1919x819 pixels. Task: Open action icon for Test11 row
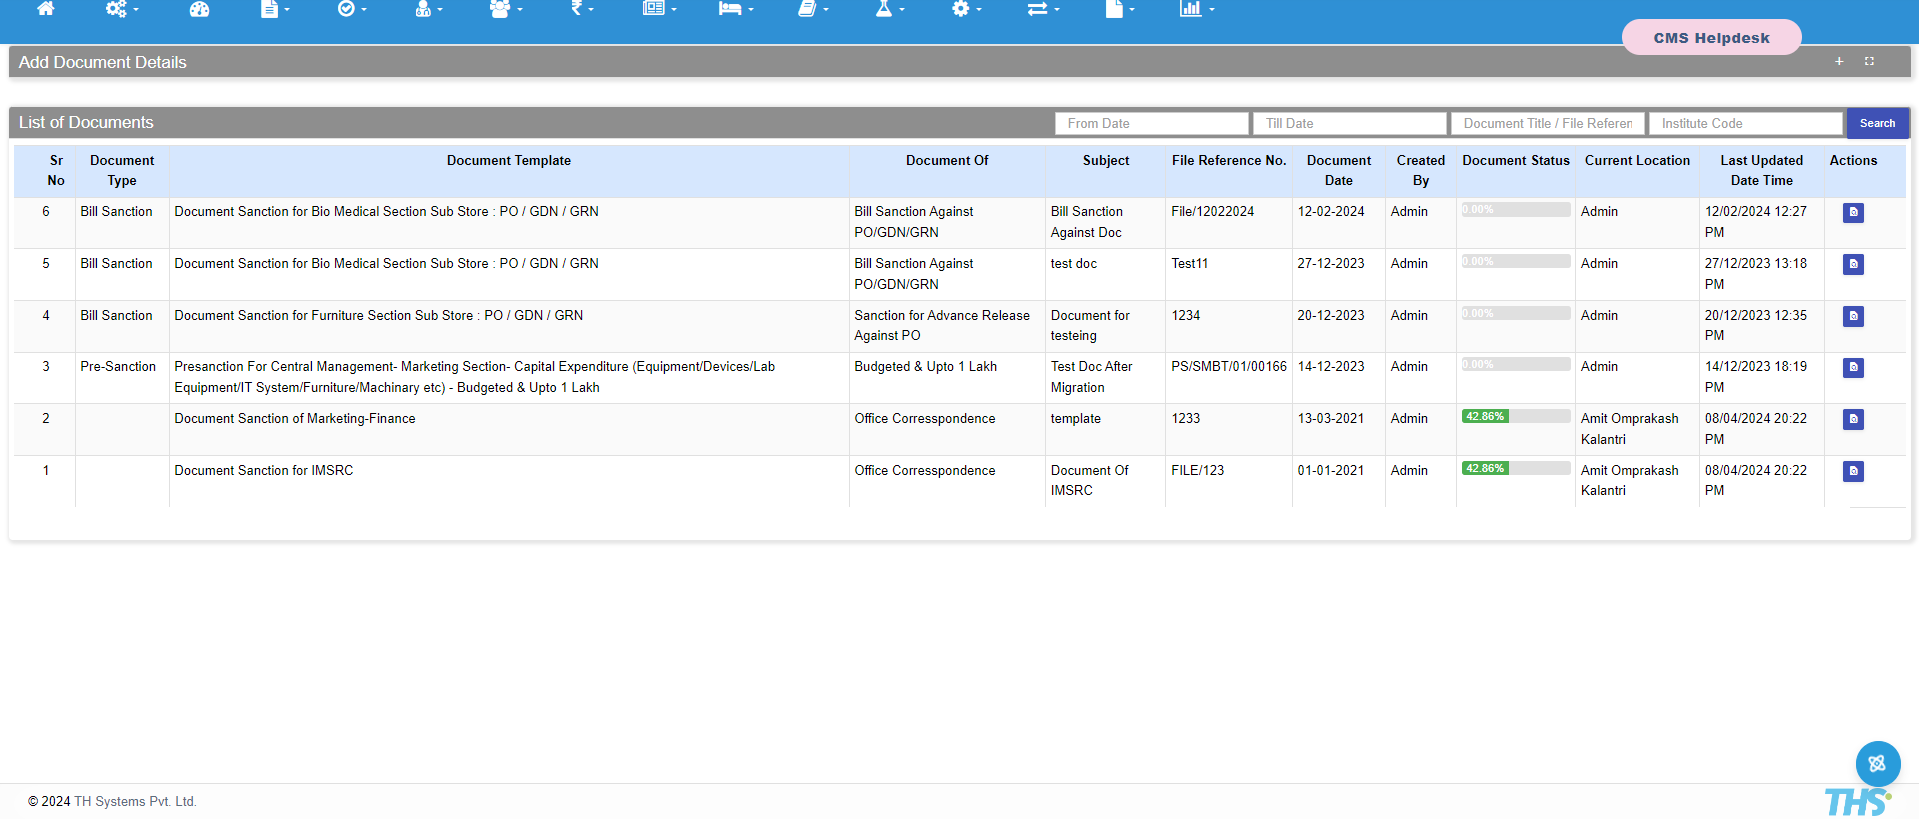tap(1853, 265)
